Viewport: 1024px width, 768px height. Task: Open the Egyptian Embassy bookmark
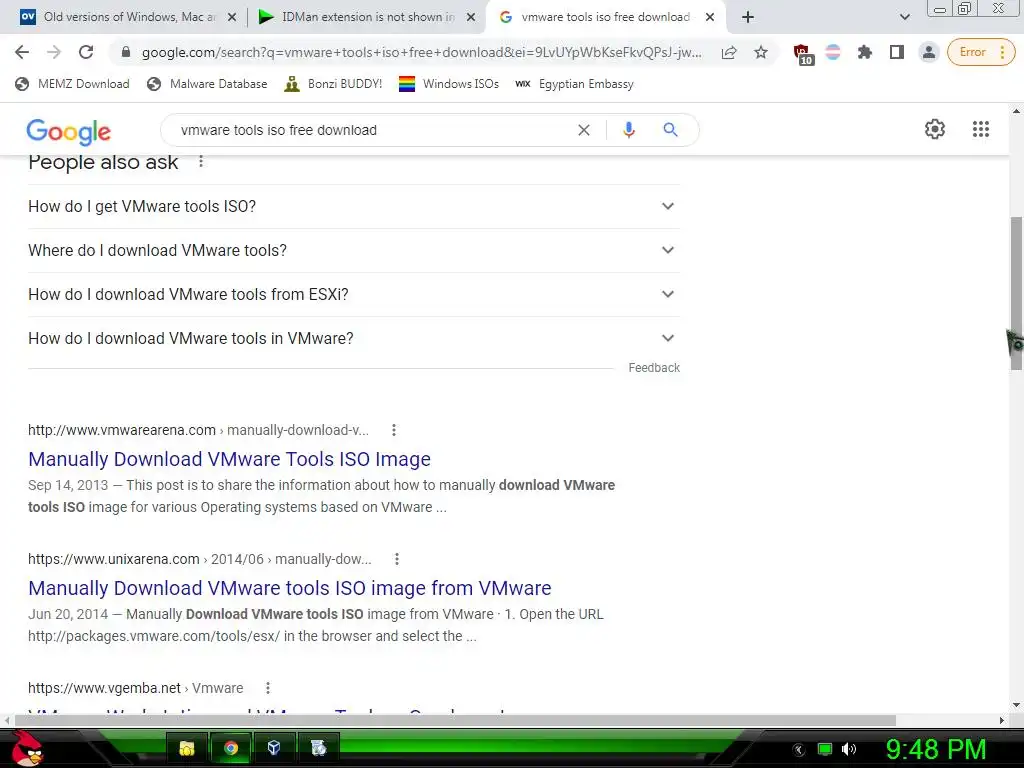pos(575,84)
